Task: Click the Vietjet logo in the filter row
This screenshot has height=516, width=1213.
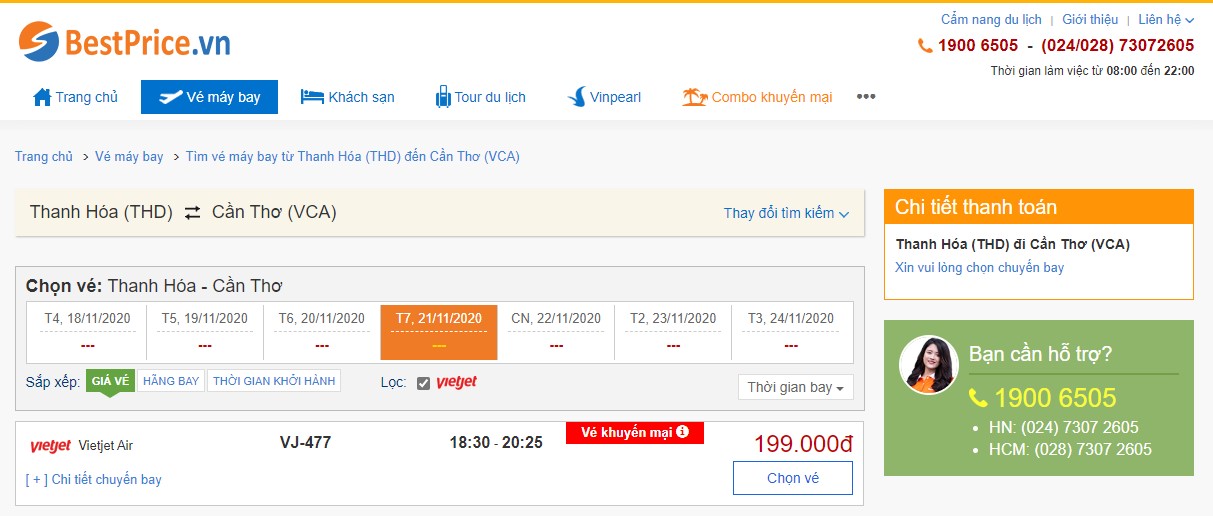Action: pos(456,382)
